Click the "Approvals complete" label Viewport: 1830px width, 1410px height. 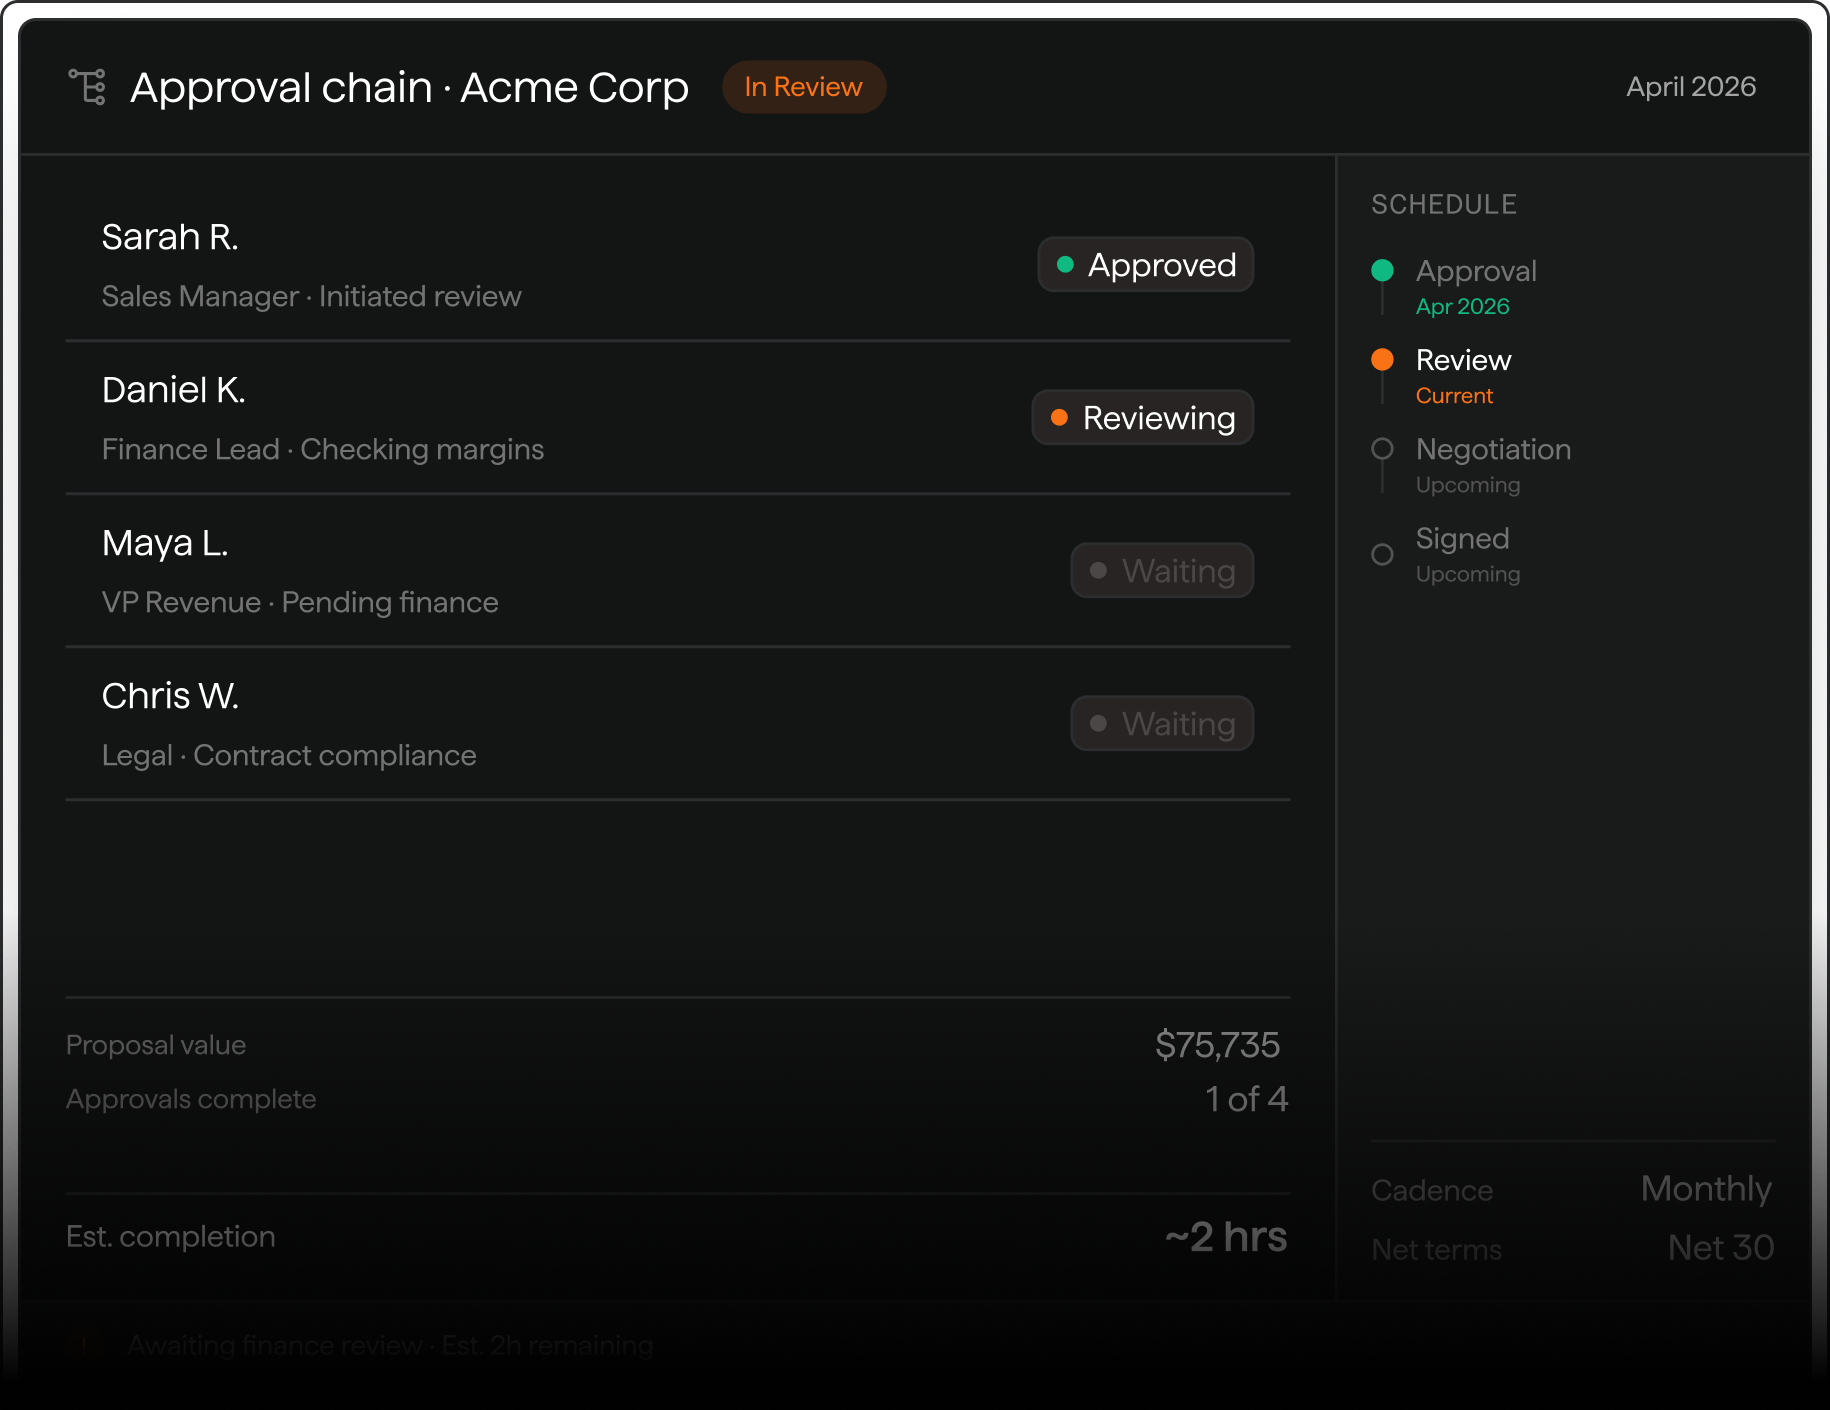191,1099
